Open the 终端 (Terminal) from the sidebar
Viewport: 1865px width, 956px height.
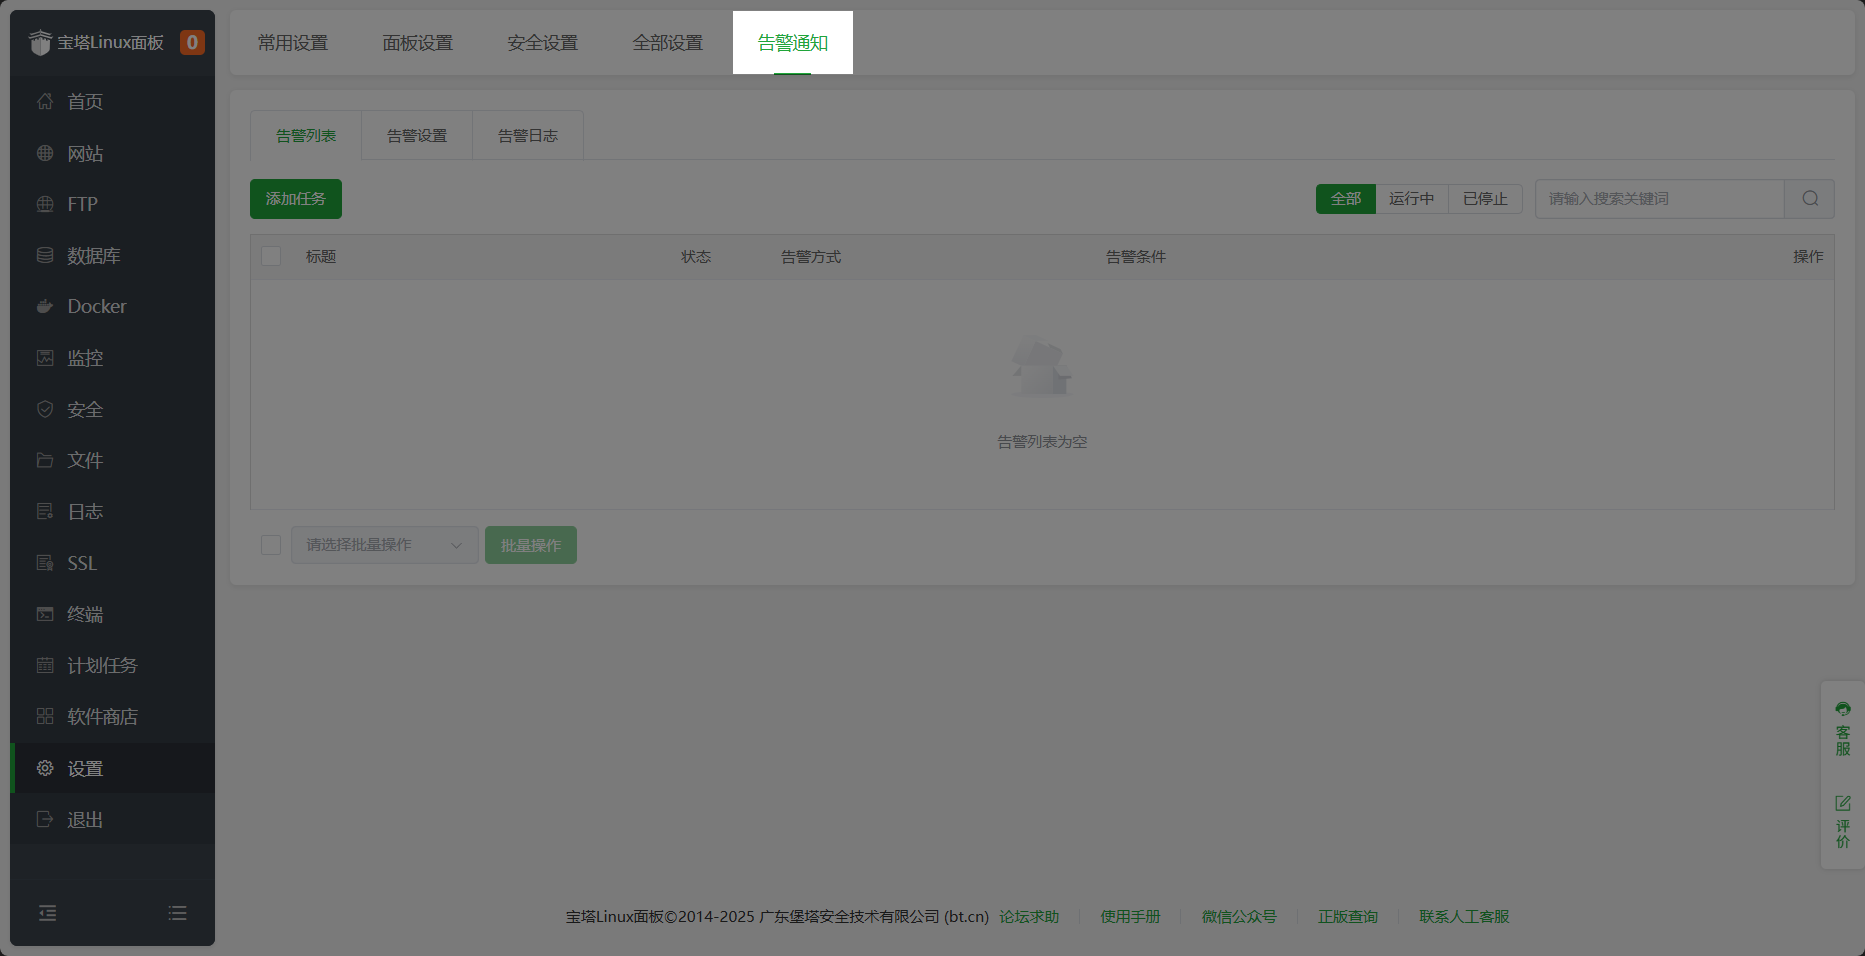[x=85, y=614]
